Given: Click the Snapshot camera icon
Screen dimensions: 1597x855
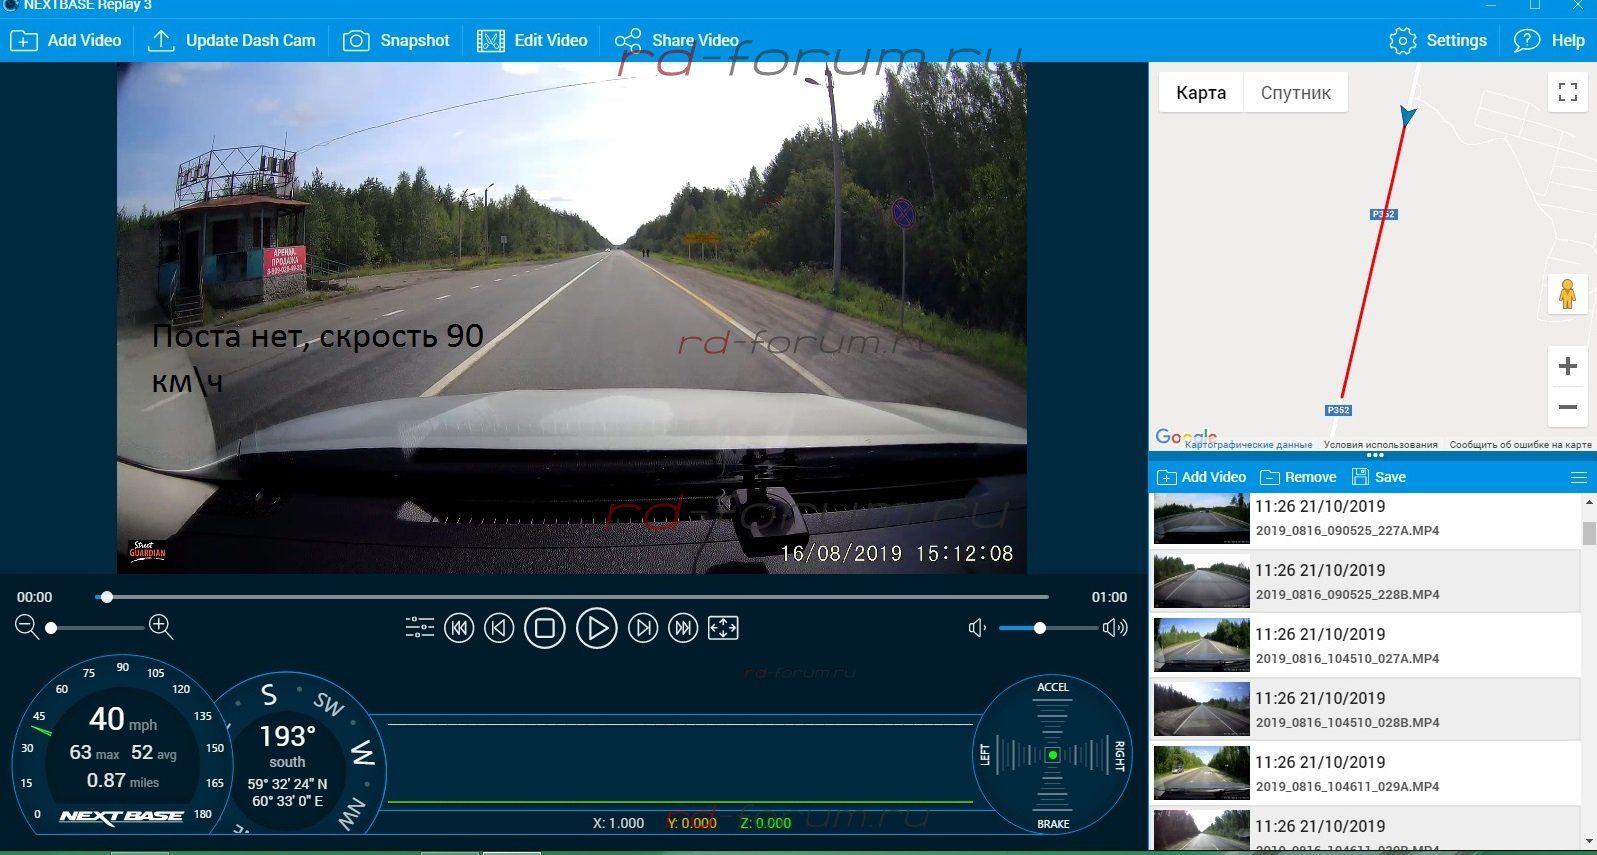Looking at the screenshot, I should coord(356,41).
